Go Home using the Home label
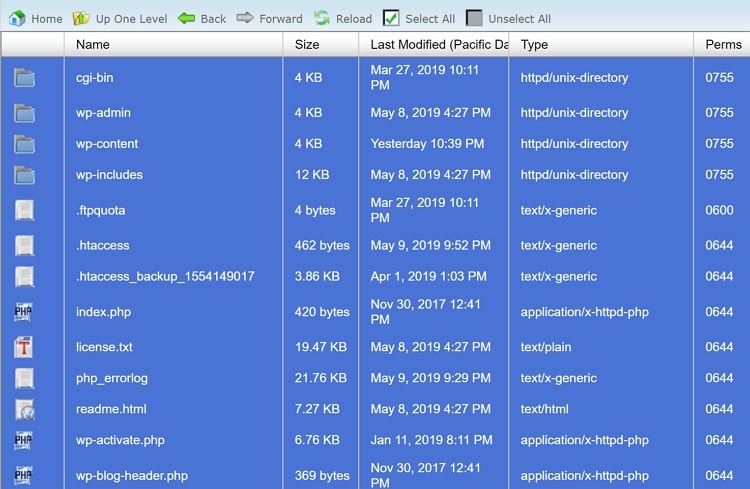 47,19
